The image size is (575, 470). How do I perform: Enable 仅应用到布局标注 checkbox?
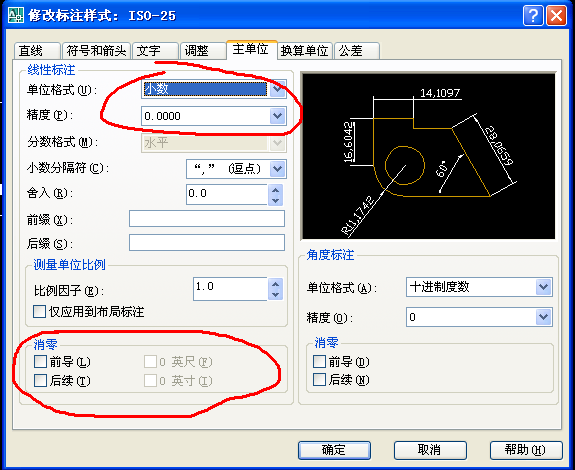[x=40, y=312]
